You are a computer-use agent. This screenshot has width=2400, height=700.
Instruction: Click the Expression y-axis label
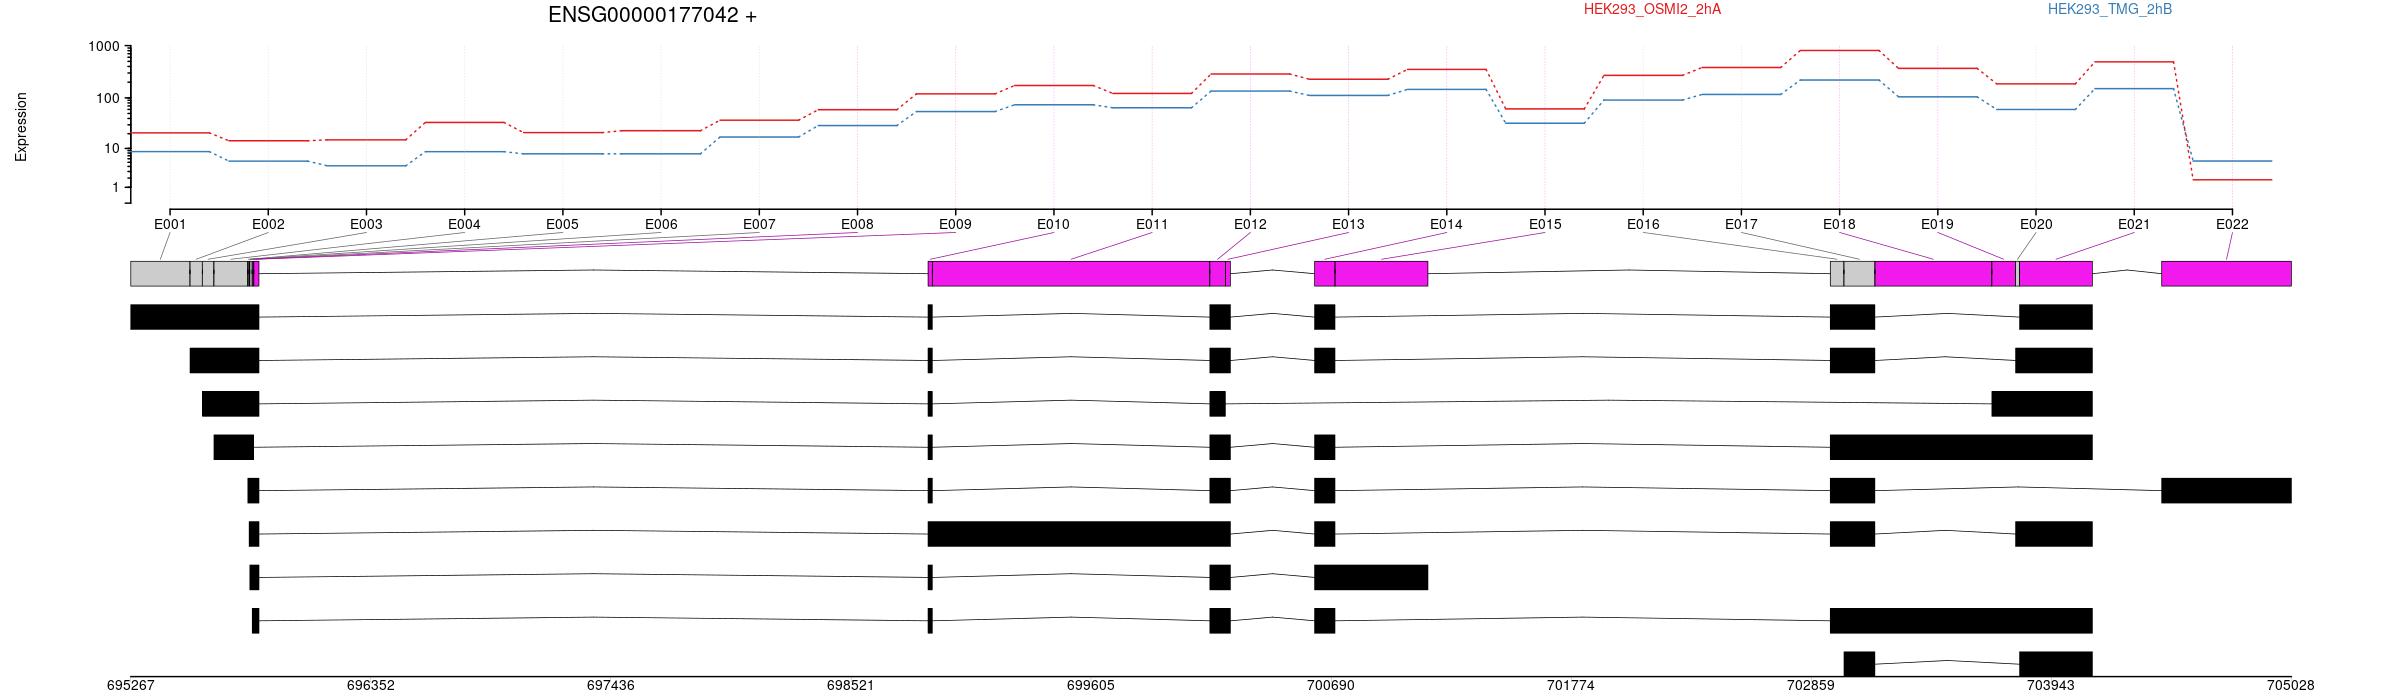(21, 127)
